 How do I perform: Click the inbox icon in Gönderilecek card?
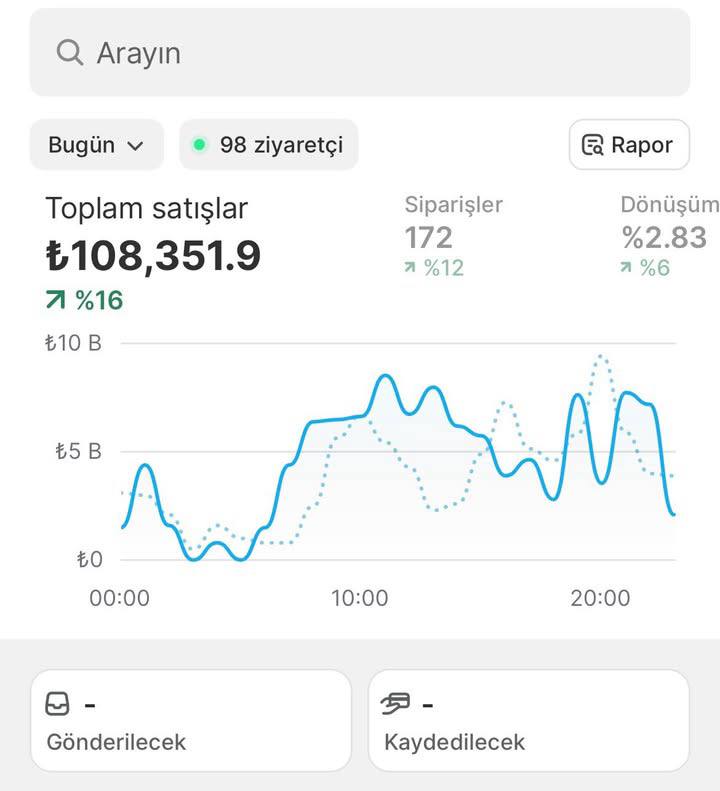(x=58, y=704)
